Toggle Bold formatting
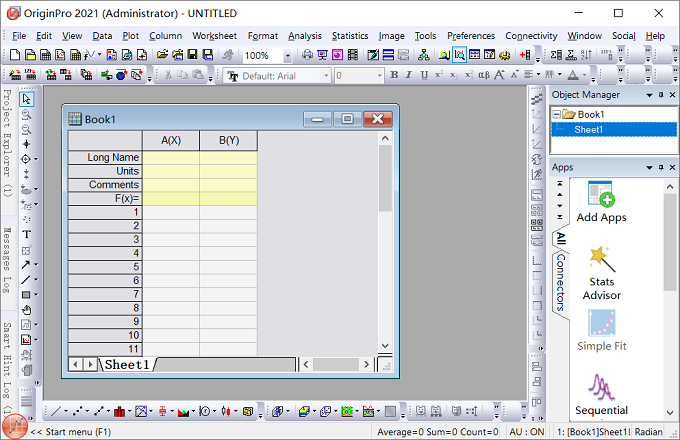 [394, 75]
